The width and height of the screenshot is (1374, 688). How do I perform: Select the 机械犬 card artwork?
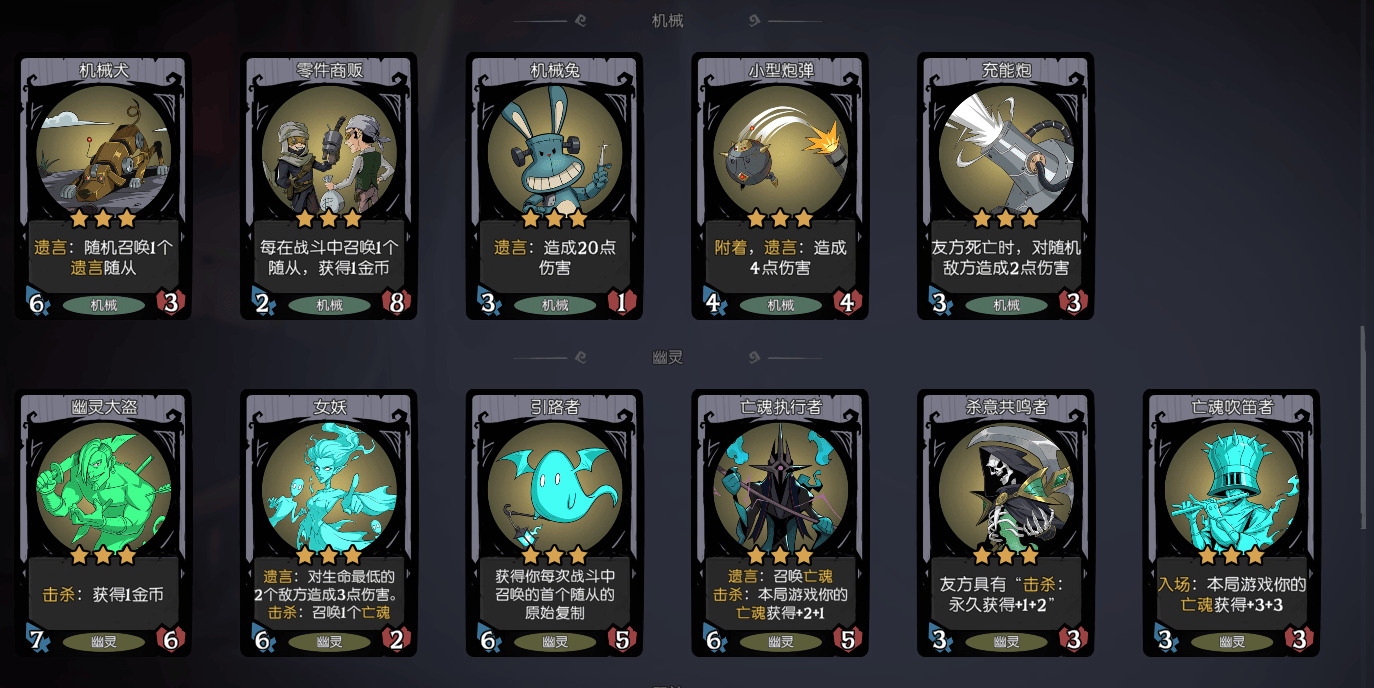[103, 150]
